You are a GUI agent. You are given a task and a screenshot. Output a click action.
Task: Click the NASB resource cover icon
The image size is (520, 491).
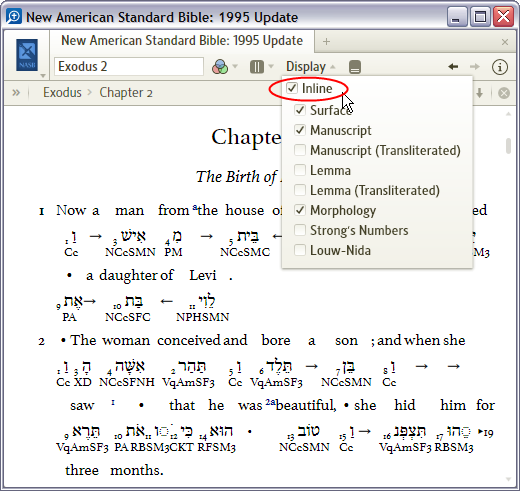(x=27, y=55)
